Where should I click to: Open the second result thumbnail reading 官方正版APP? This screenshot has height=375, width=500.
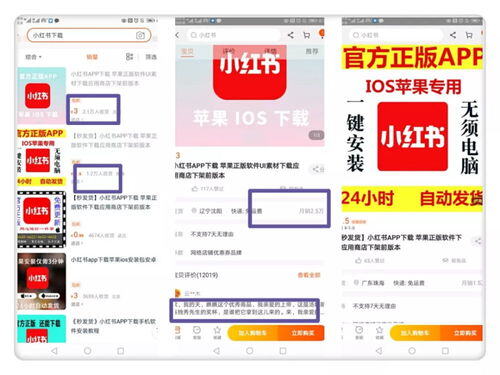(x=41, y=158)
